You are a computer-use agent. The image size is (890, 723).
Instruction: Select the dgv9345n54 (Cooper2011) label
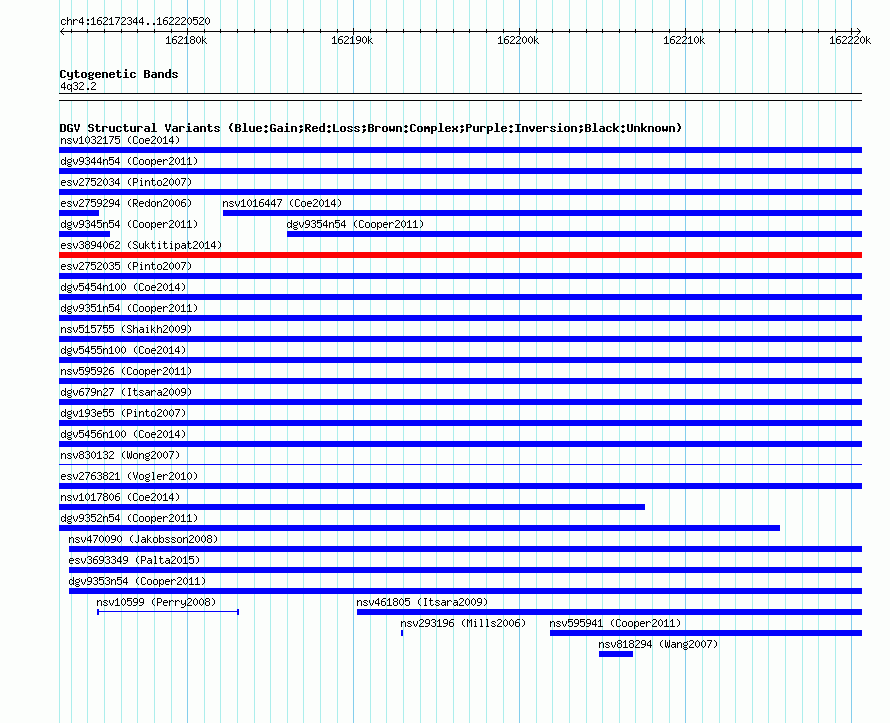click(129, 224)
